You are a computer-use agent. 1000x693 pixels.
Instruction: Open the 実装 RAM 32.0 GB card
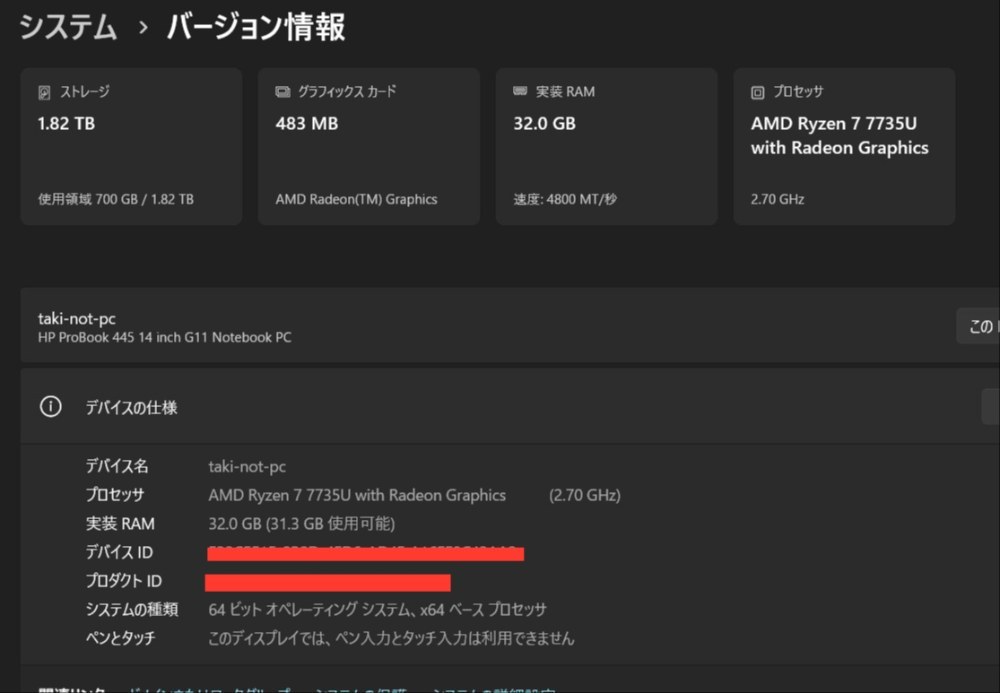[607, 147]
